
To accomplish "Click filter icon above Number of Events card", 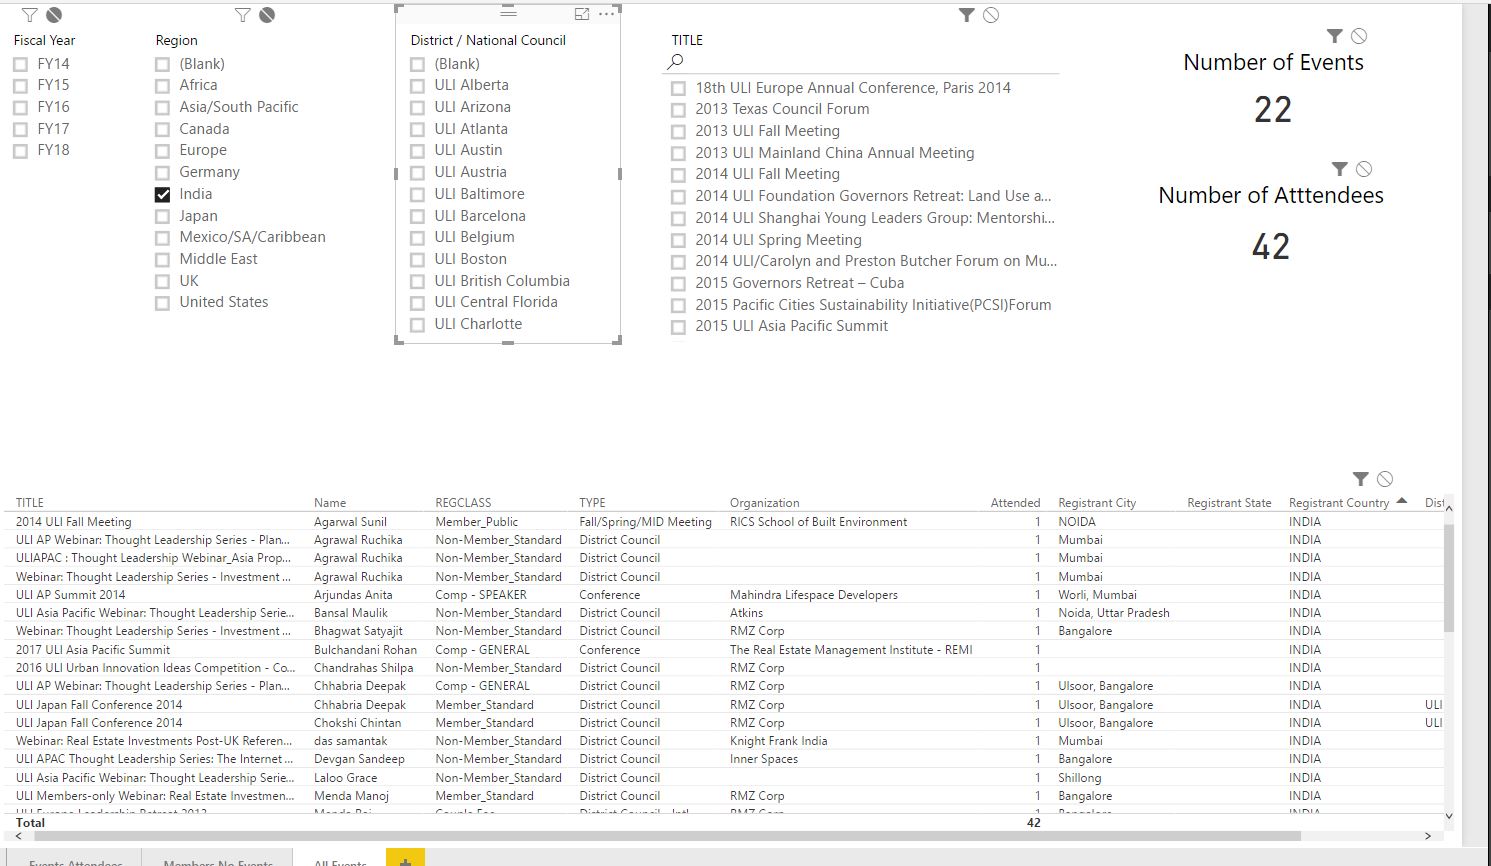I will (1335, 36).
